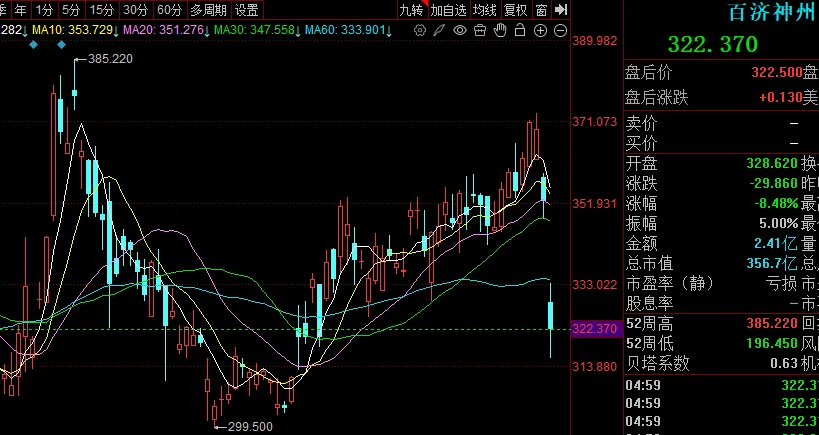This screenshot has width=819, height=435.
Task: Click the 313.880 price axis label
Action: (595, 367)
